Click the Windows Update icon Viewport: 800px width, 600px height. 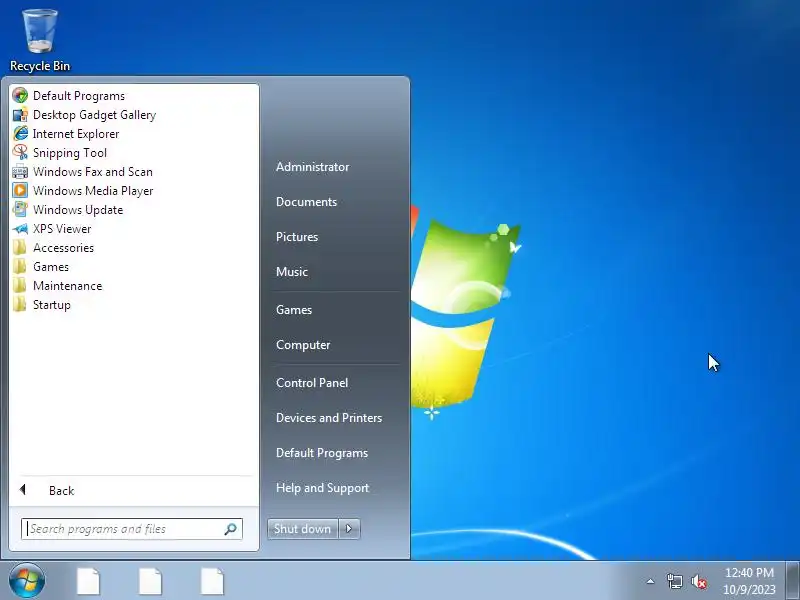click(x=20, y=209)
